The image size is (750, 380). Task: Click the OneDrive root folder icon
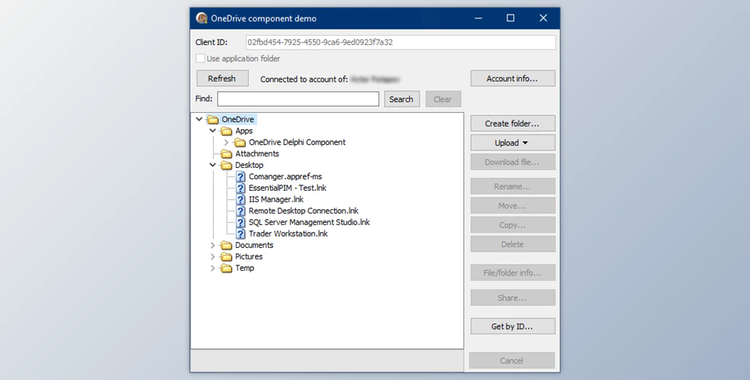pos(213,120)
